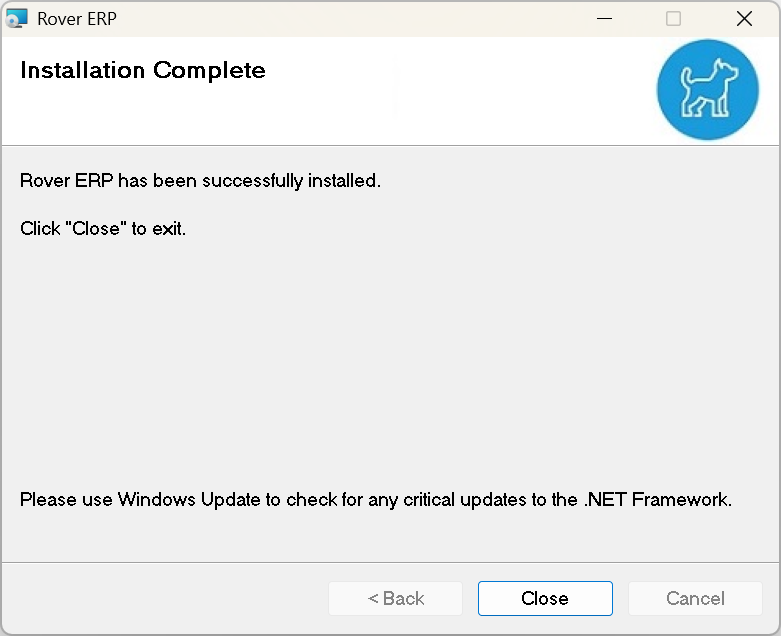This screenshot has height=636, width=781.
Task: Click the disabled Cancel button
Action: [695, 598]
